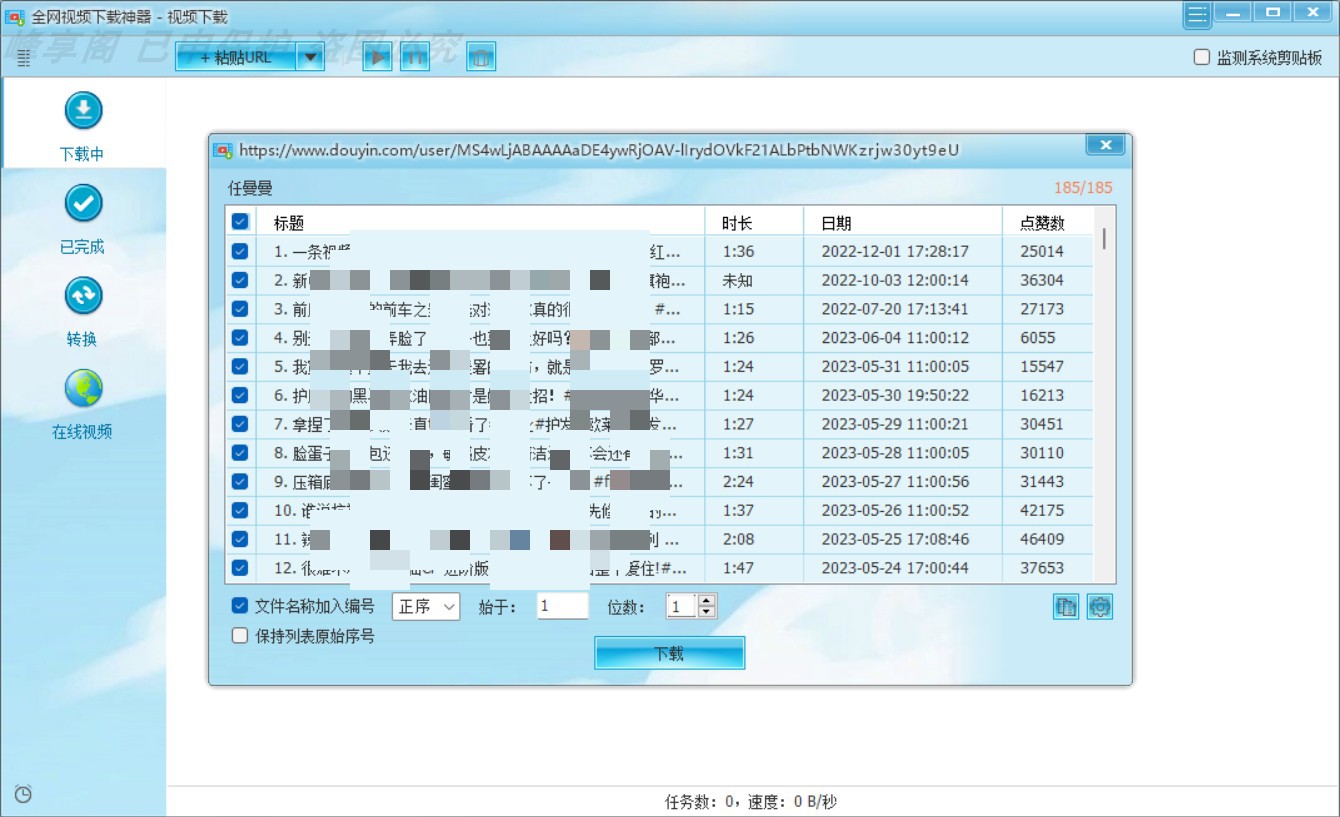Image resolution: width=1340 pixels, height=817 pixels.
Task: Click the date 2022-12-01 17:28:17
Action: [895, 251]
